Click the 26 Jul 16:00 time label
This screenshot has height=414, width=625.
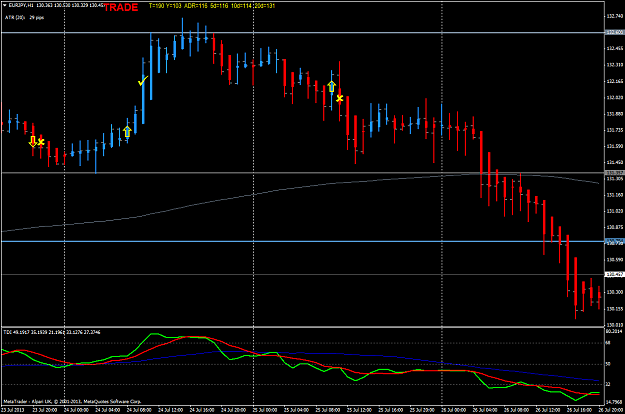tap(580, 410)
